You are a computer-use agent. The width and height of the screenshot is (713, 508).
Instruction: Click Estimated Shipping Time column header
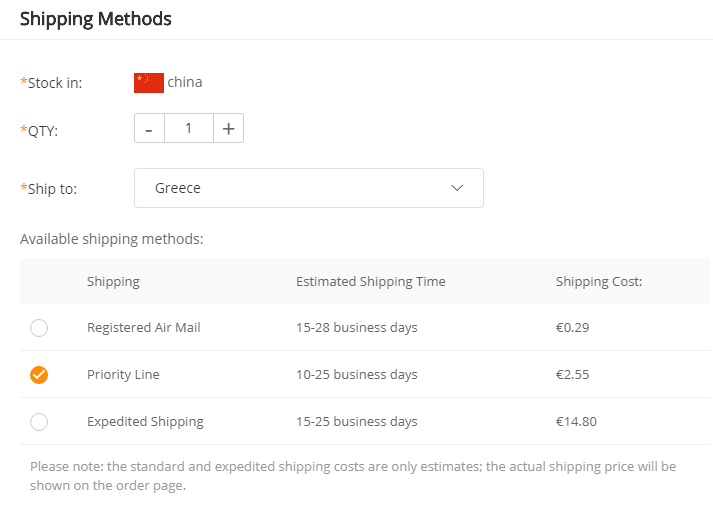point(371,282)
